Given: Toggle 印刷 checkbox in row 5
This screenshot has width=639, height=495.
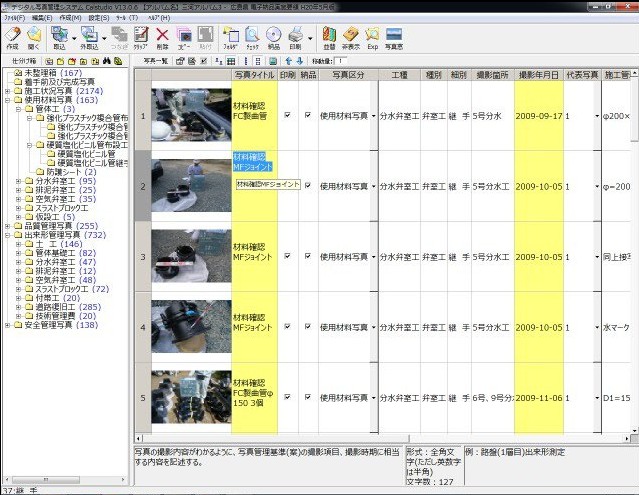Looking at the screenshot, I should [x=287, y=397].
